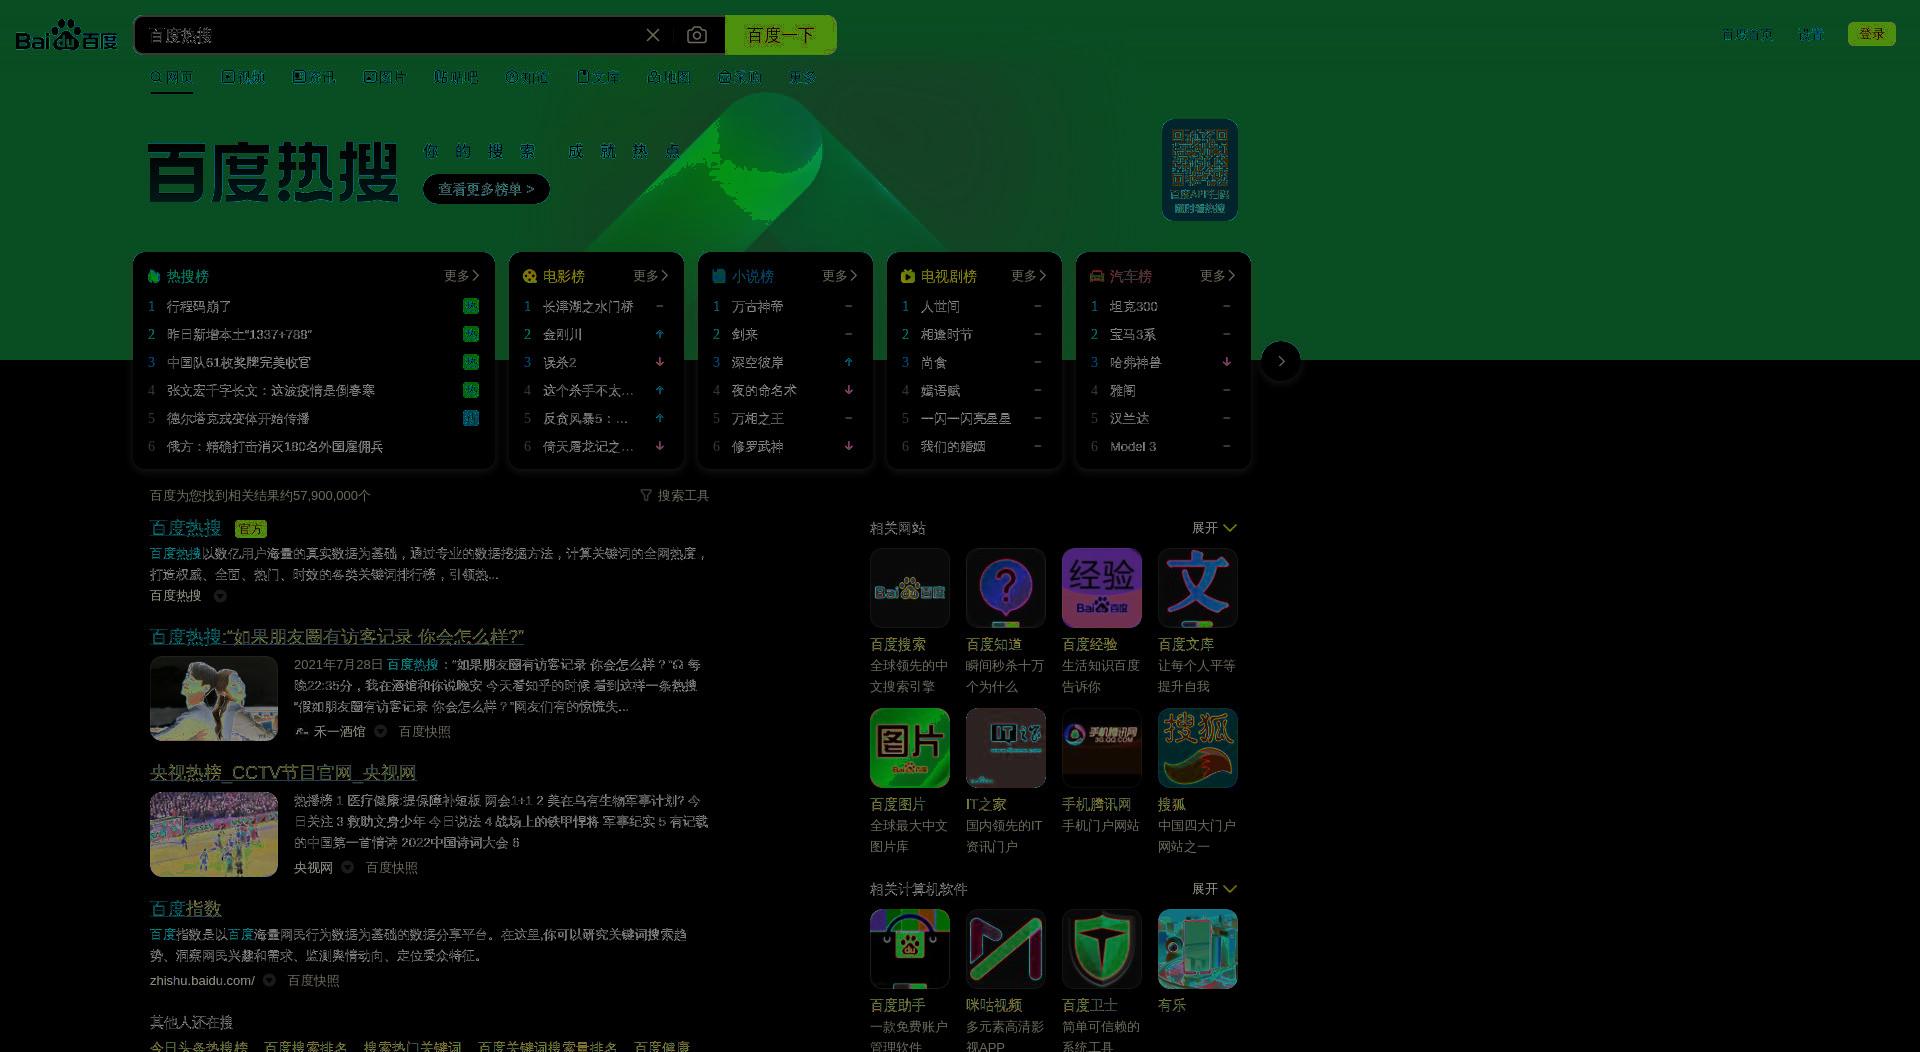Click 查看更多榜单 button

pos(486,189)
